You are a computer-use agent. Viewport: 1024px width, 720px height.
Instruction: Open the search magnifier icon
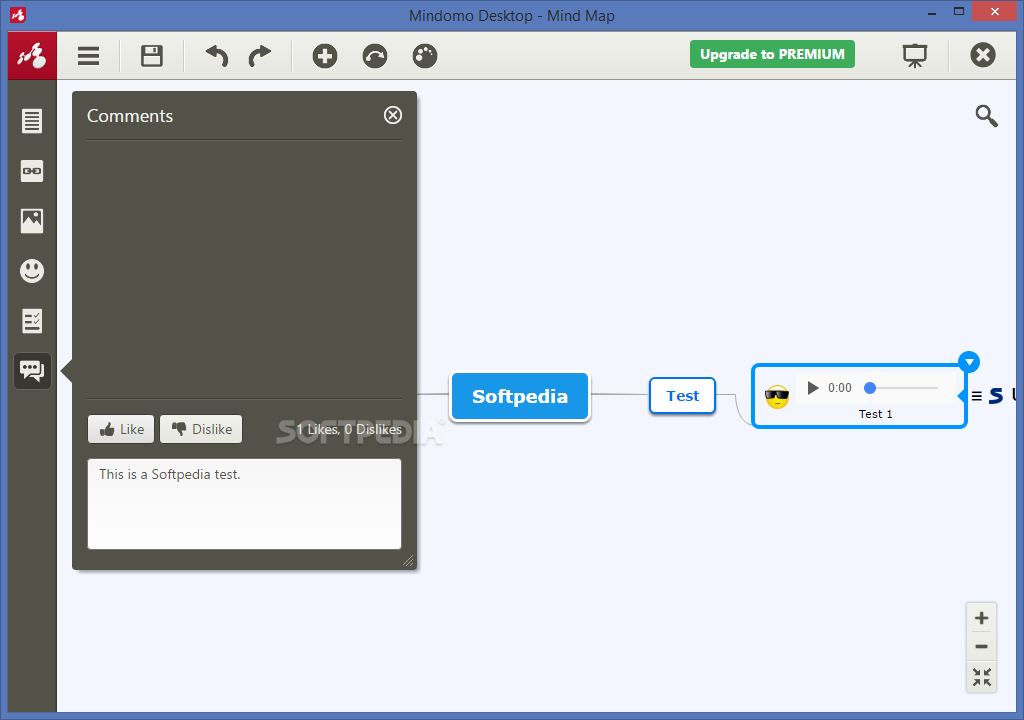coord(986,116)
